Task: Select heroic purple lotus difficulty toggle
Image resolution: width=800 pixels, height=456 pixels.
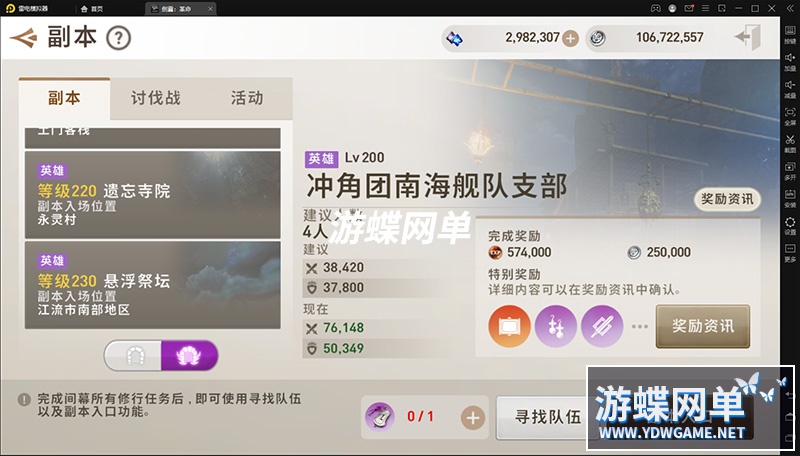Action: tap(189, 356)
